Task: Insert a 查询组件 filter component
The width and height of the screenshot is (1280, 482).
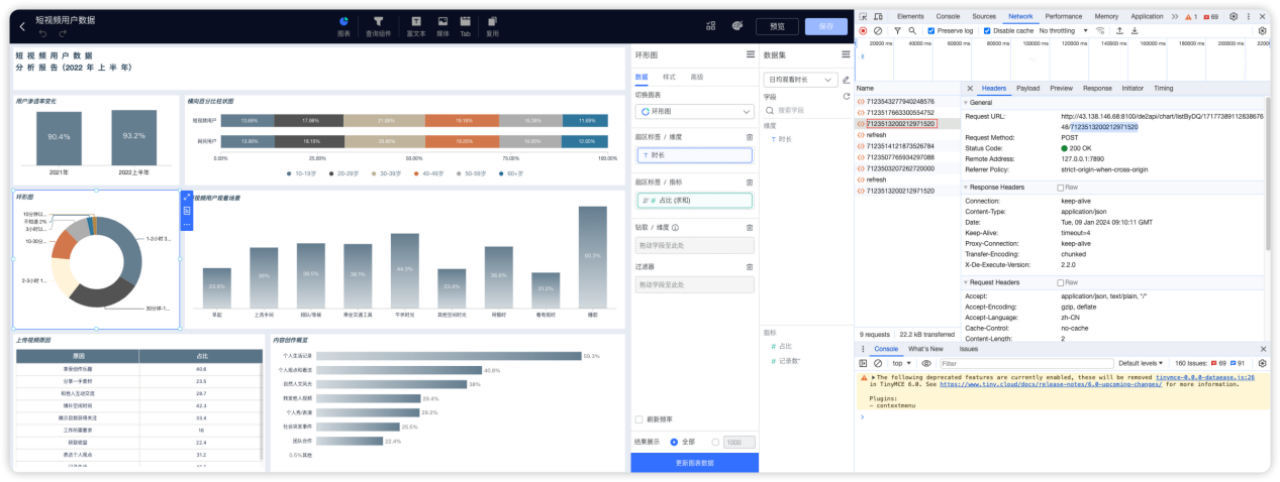Action: pyautogui.click(x=378, y=26)
